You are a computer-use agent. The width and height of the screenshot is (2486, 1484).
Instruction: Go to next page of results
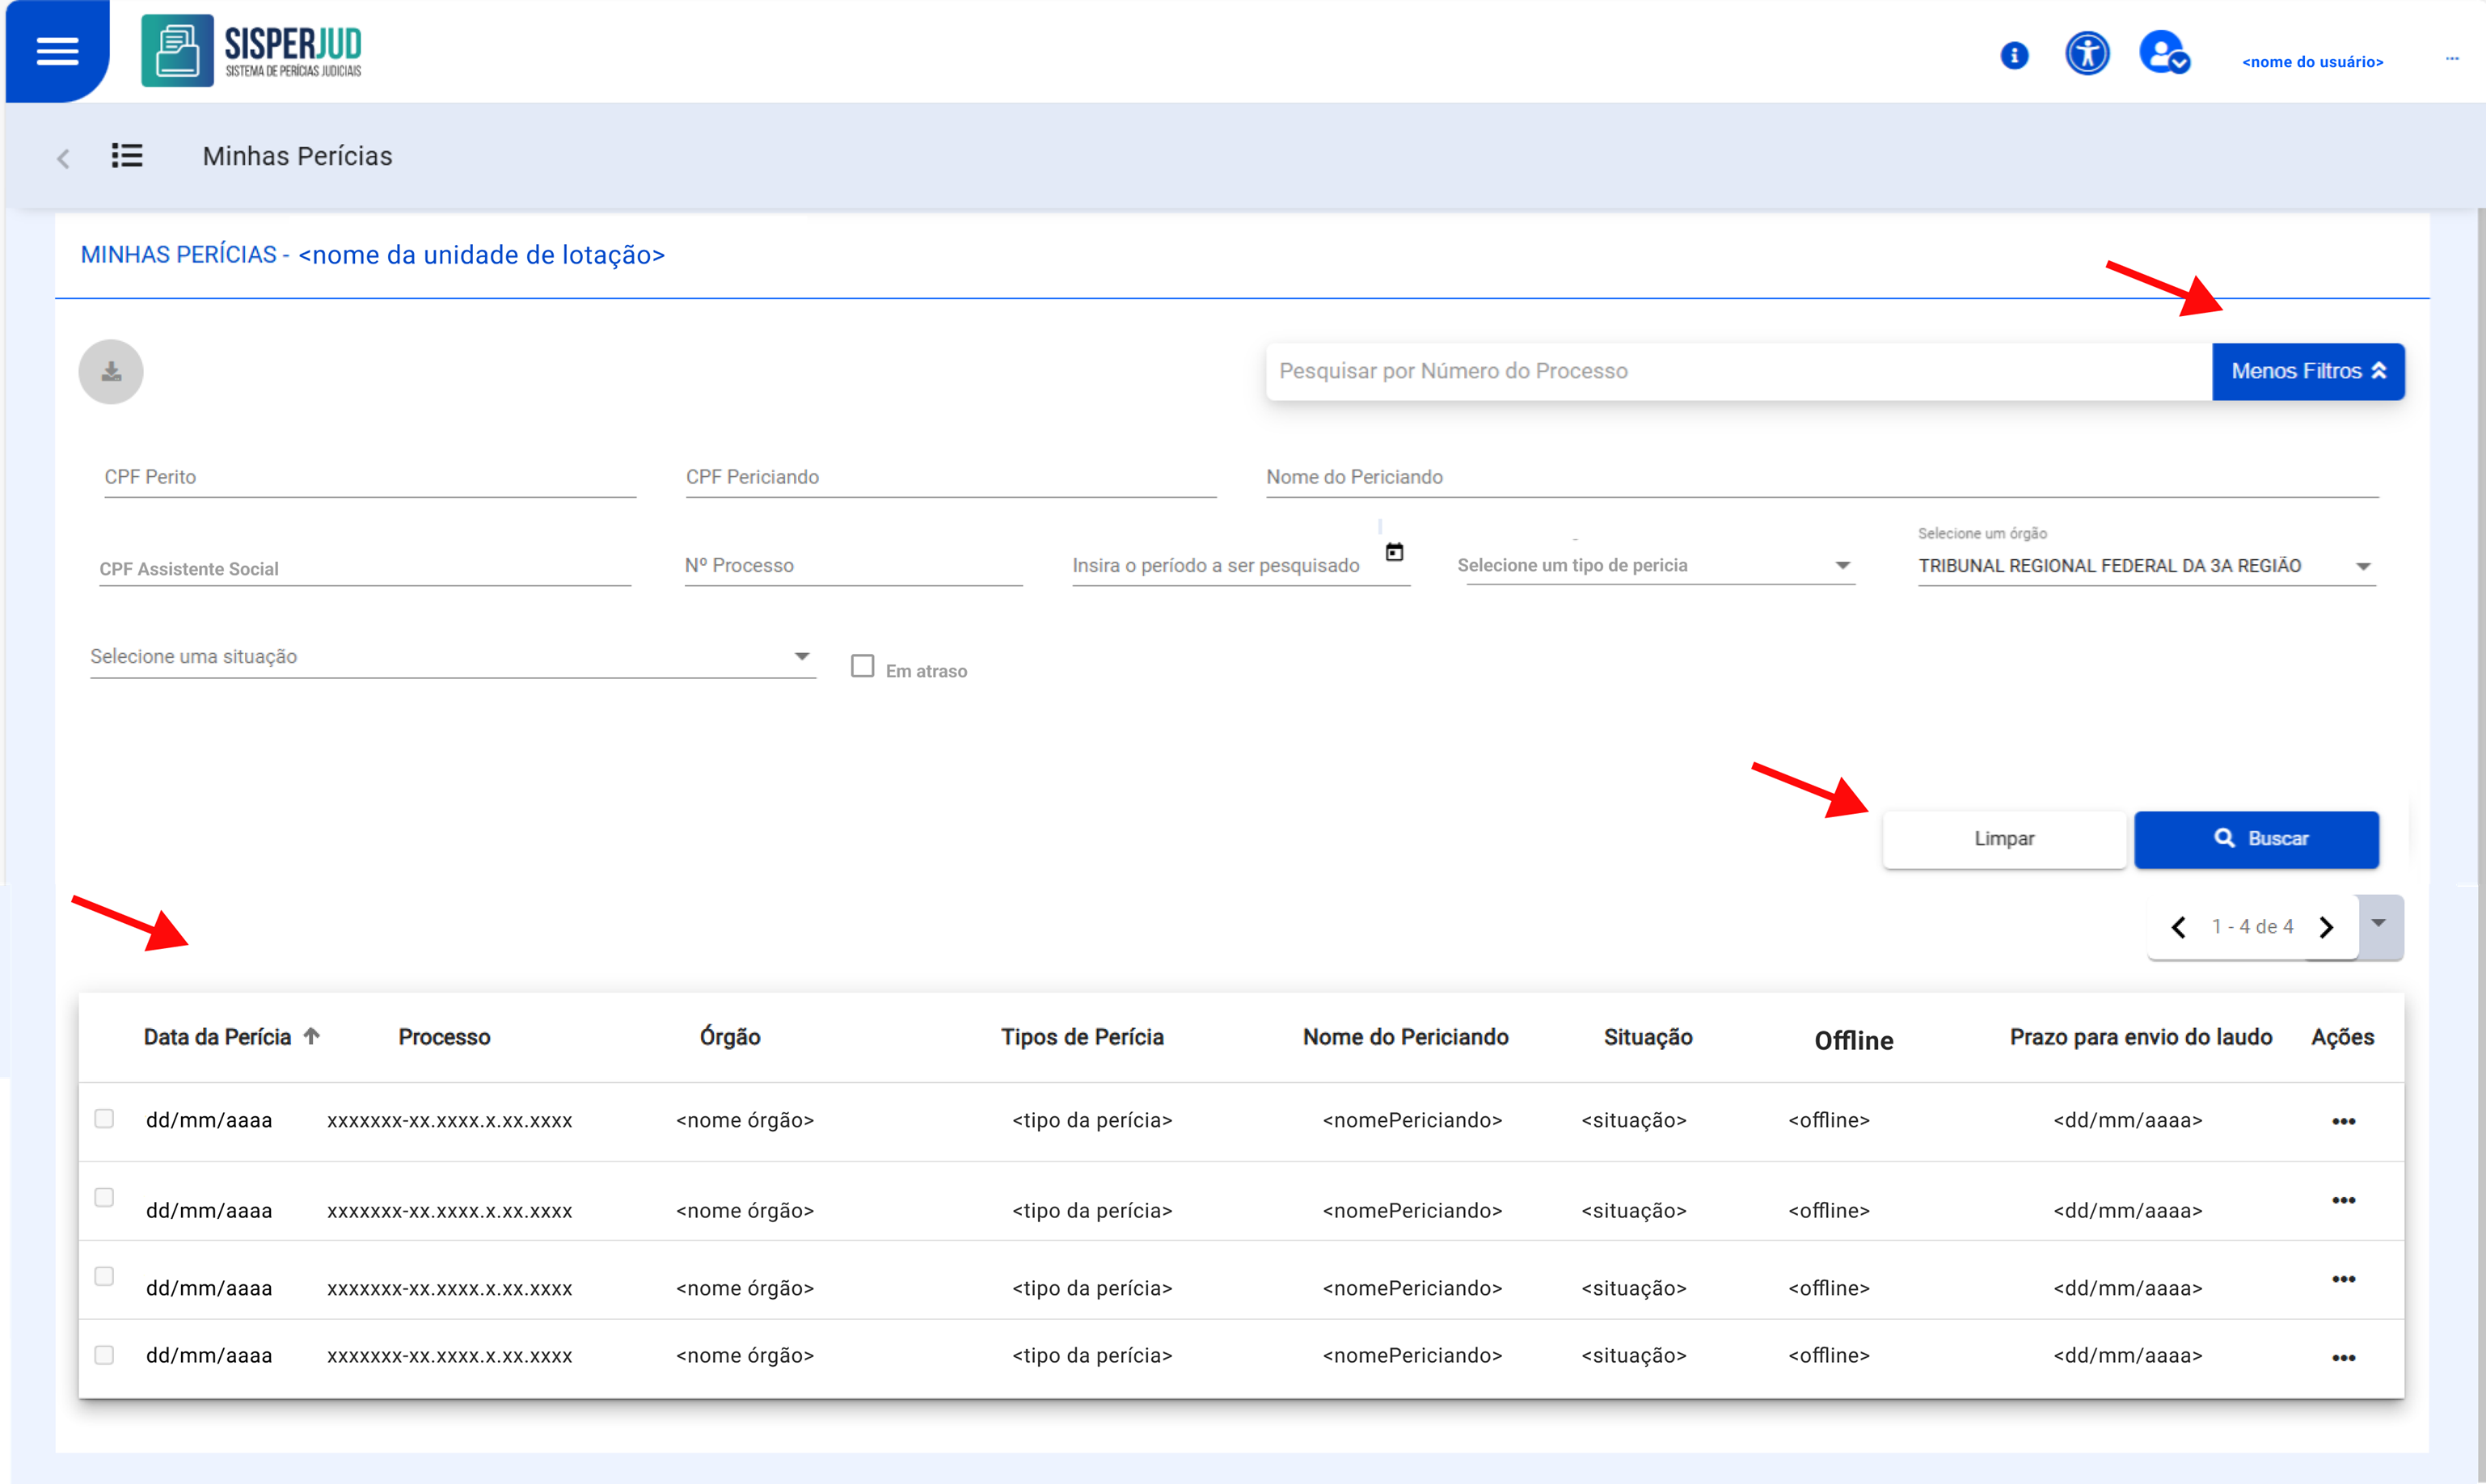2326,927
